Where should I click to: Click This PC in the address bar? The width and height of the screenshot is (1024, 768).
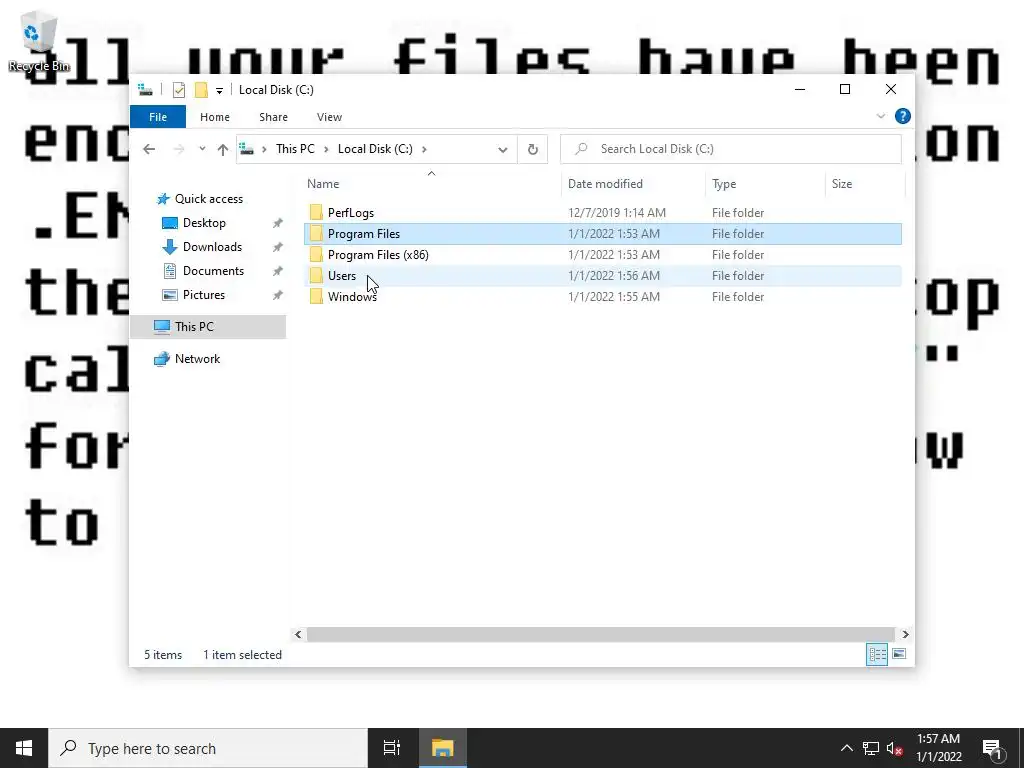tap(295, 149)
